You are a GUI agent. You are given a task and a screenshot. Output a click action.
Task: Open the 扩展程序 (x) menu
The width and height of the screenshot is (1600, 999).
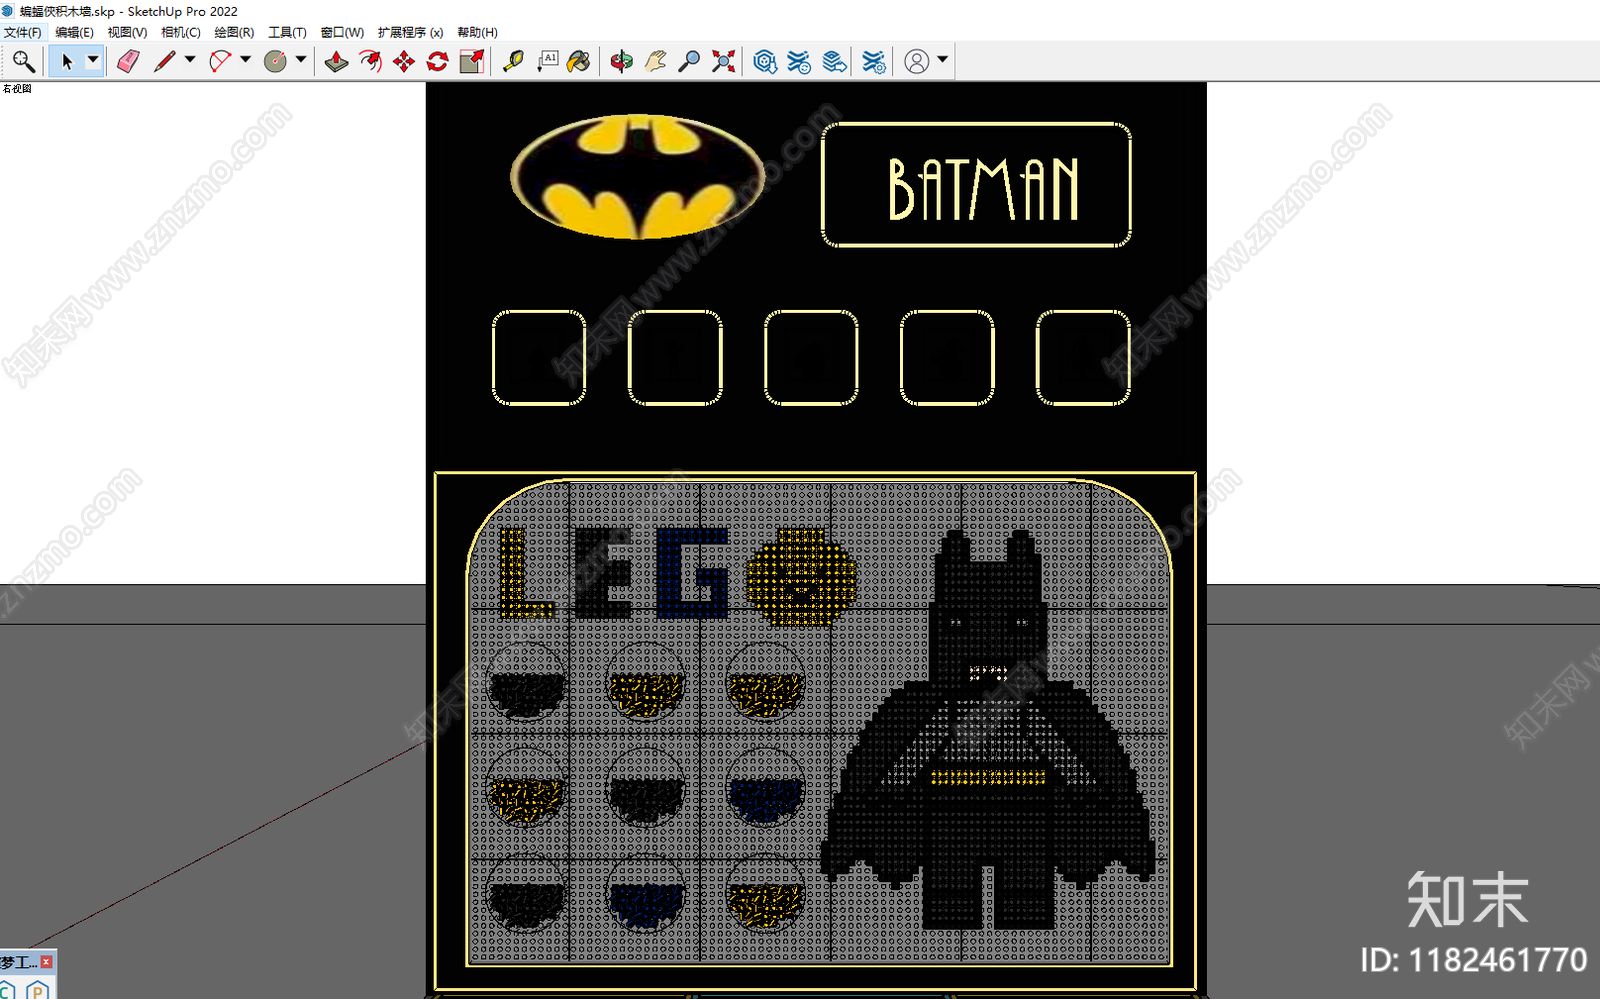[x=410, y=32]
